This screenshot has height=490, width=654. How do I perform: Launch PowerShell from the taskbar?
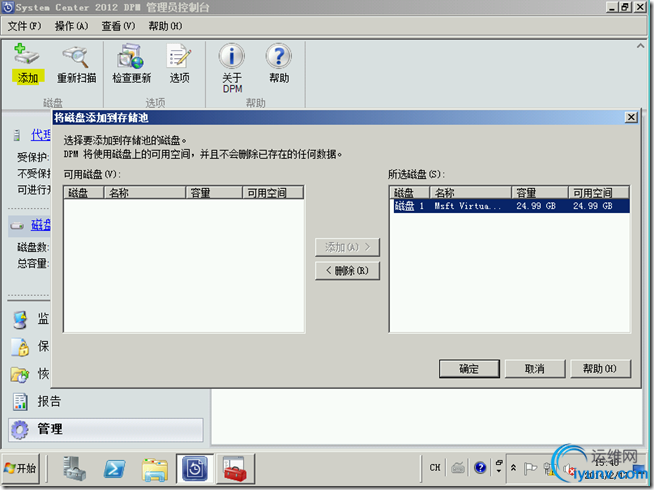pos(114,468)
